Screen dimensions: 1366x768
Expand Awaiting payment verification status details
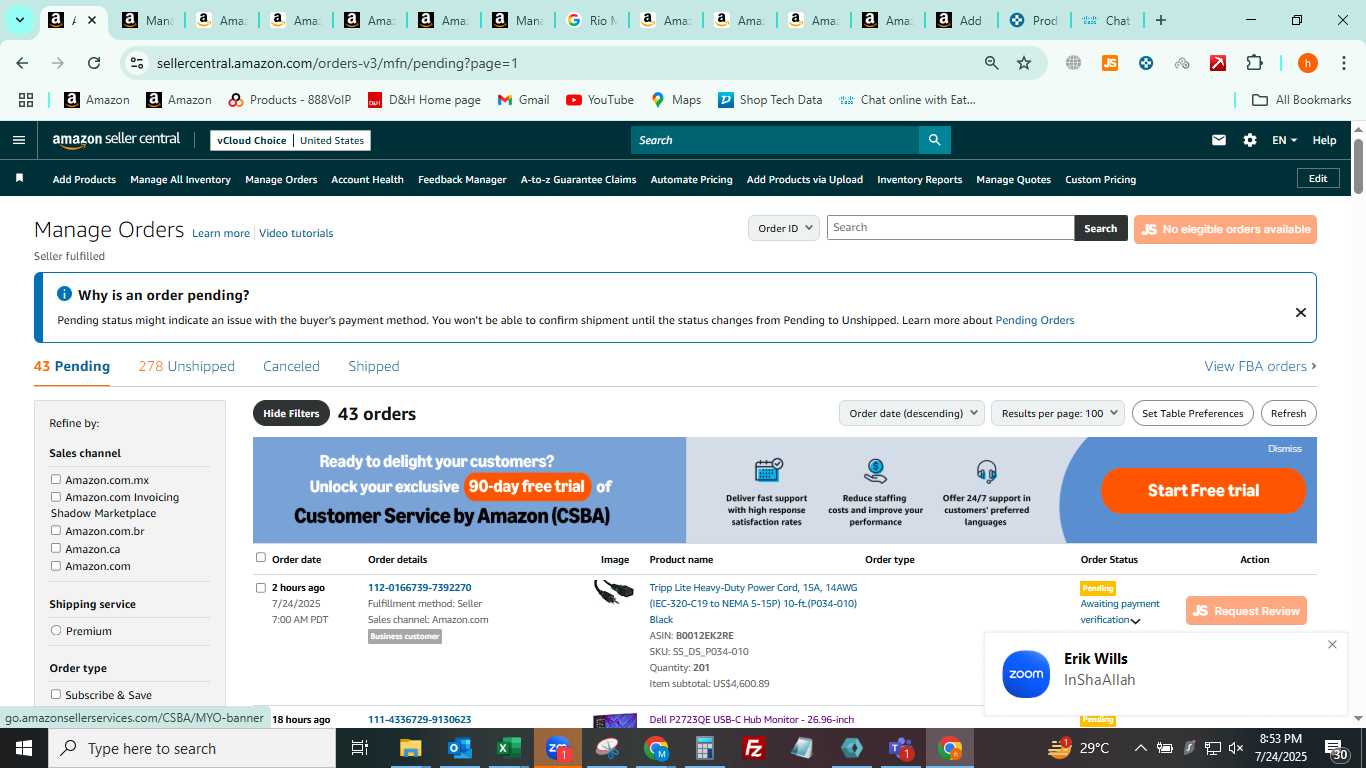tap(1135, 621)
